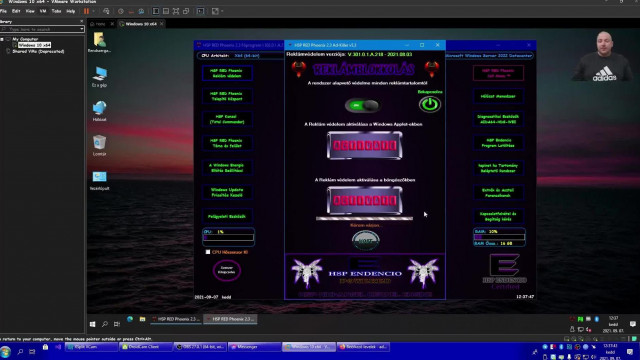Click the guest taskbar search icon

point(105,324)
